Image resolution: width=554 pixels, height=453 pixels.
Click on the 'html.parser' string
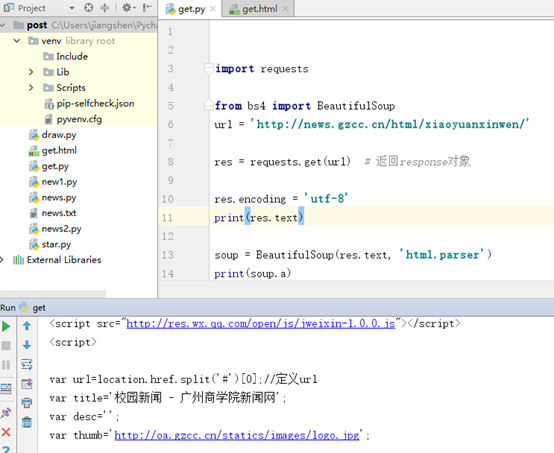(442, 255)
